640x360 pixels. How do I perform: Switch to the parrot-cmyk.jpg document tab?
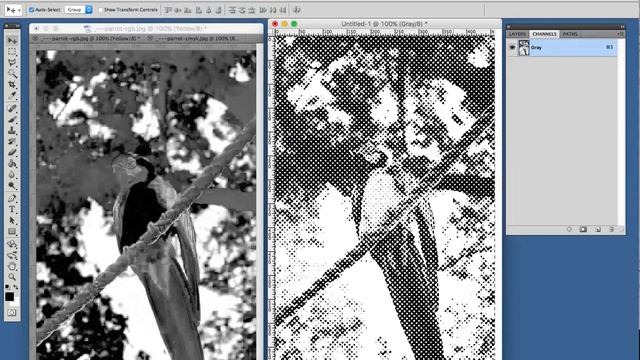[x=195, y=38]
